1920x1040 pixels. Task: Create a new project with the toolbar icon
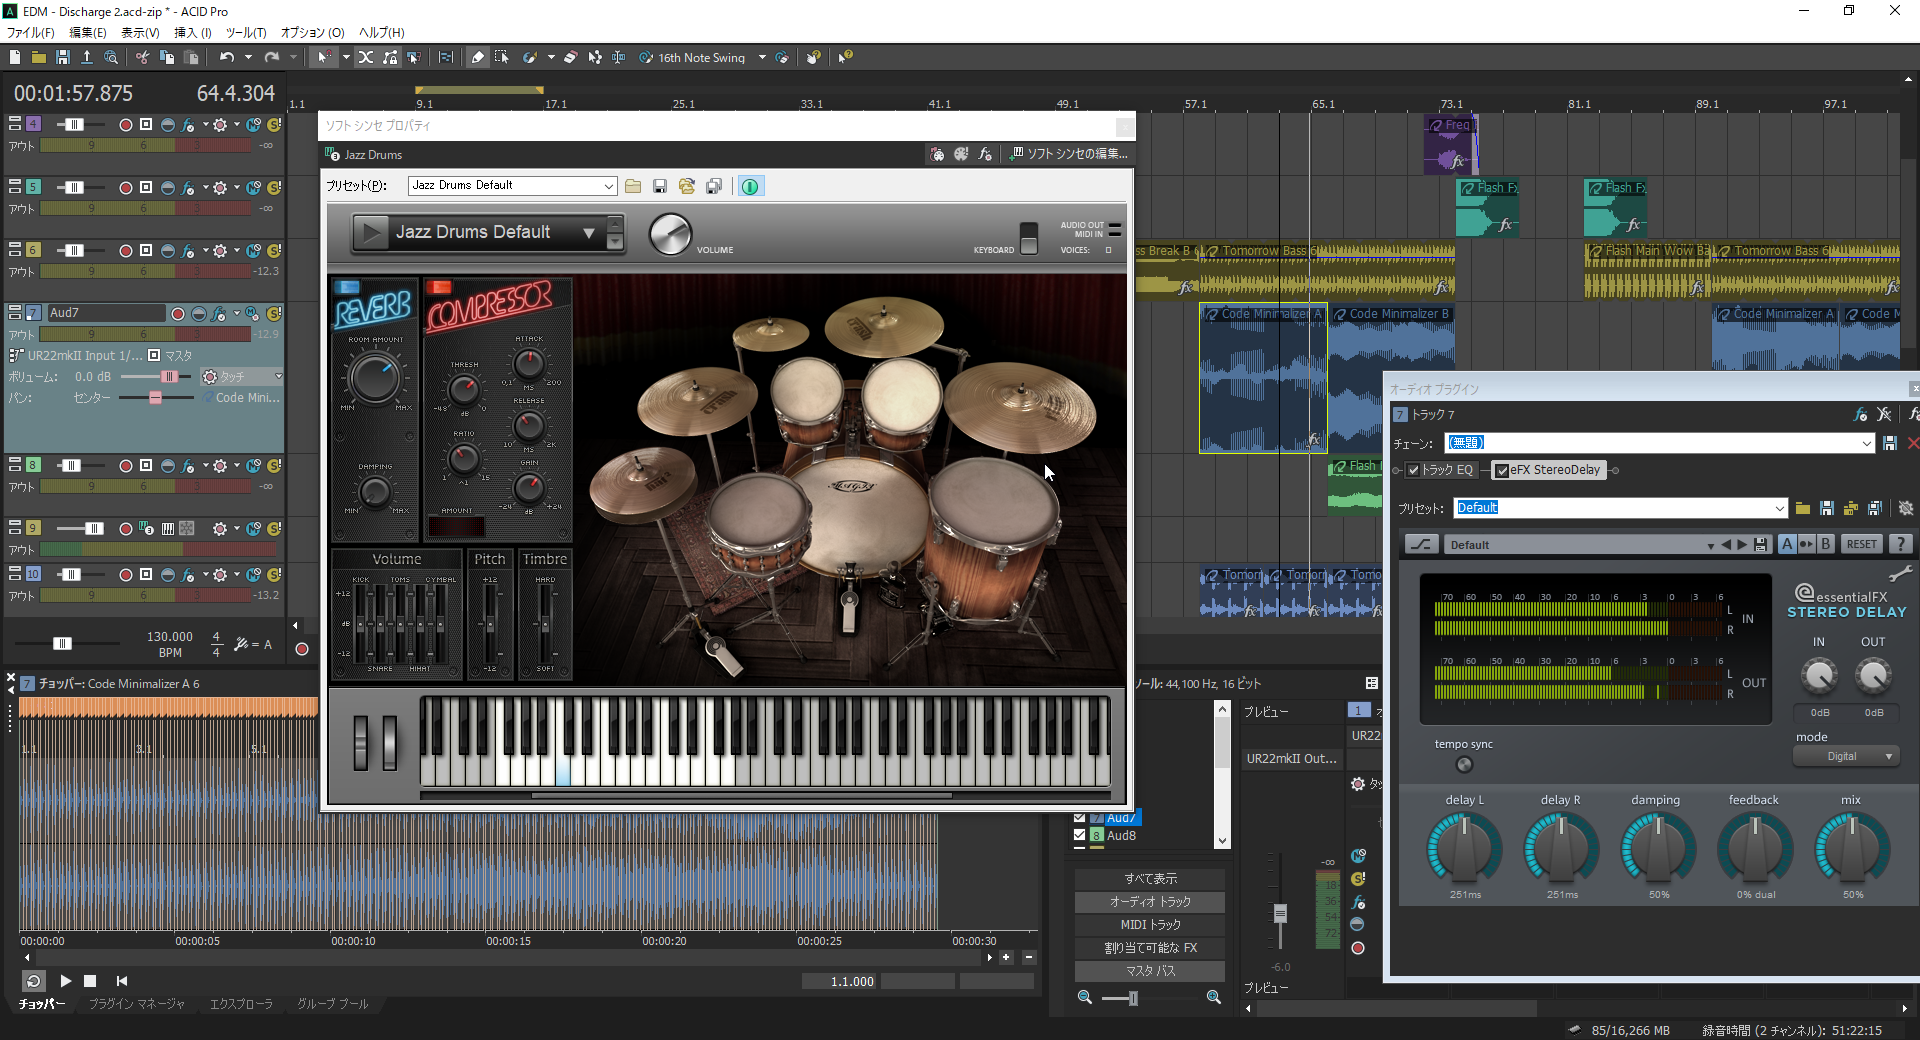[x=15, y=57]
